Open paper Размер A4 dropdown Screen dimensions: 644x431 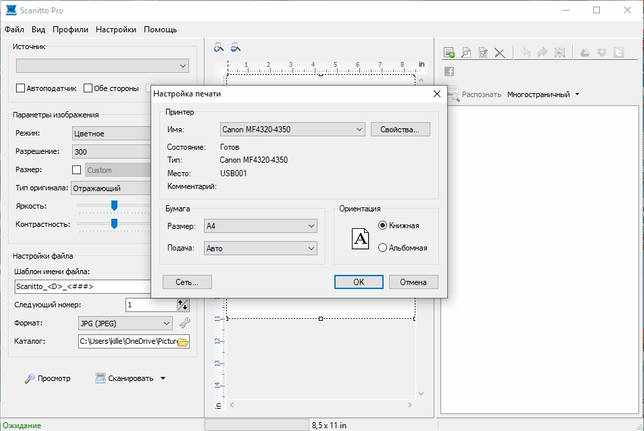(x=261, y=226)
